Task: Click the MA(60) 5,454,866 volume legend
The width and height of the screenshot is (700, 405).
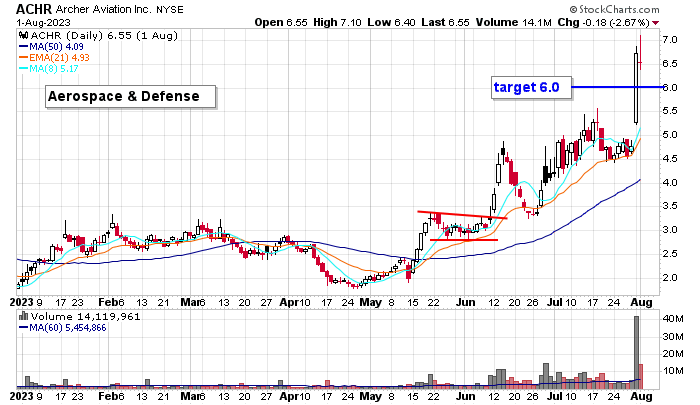Action: coord(62,328)
